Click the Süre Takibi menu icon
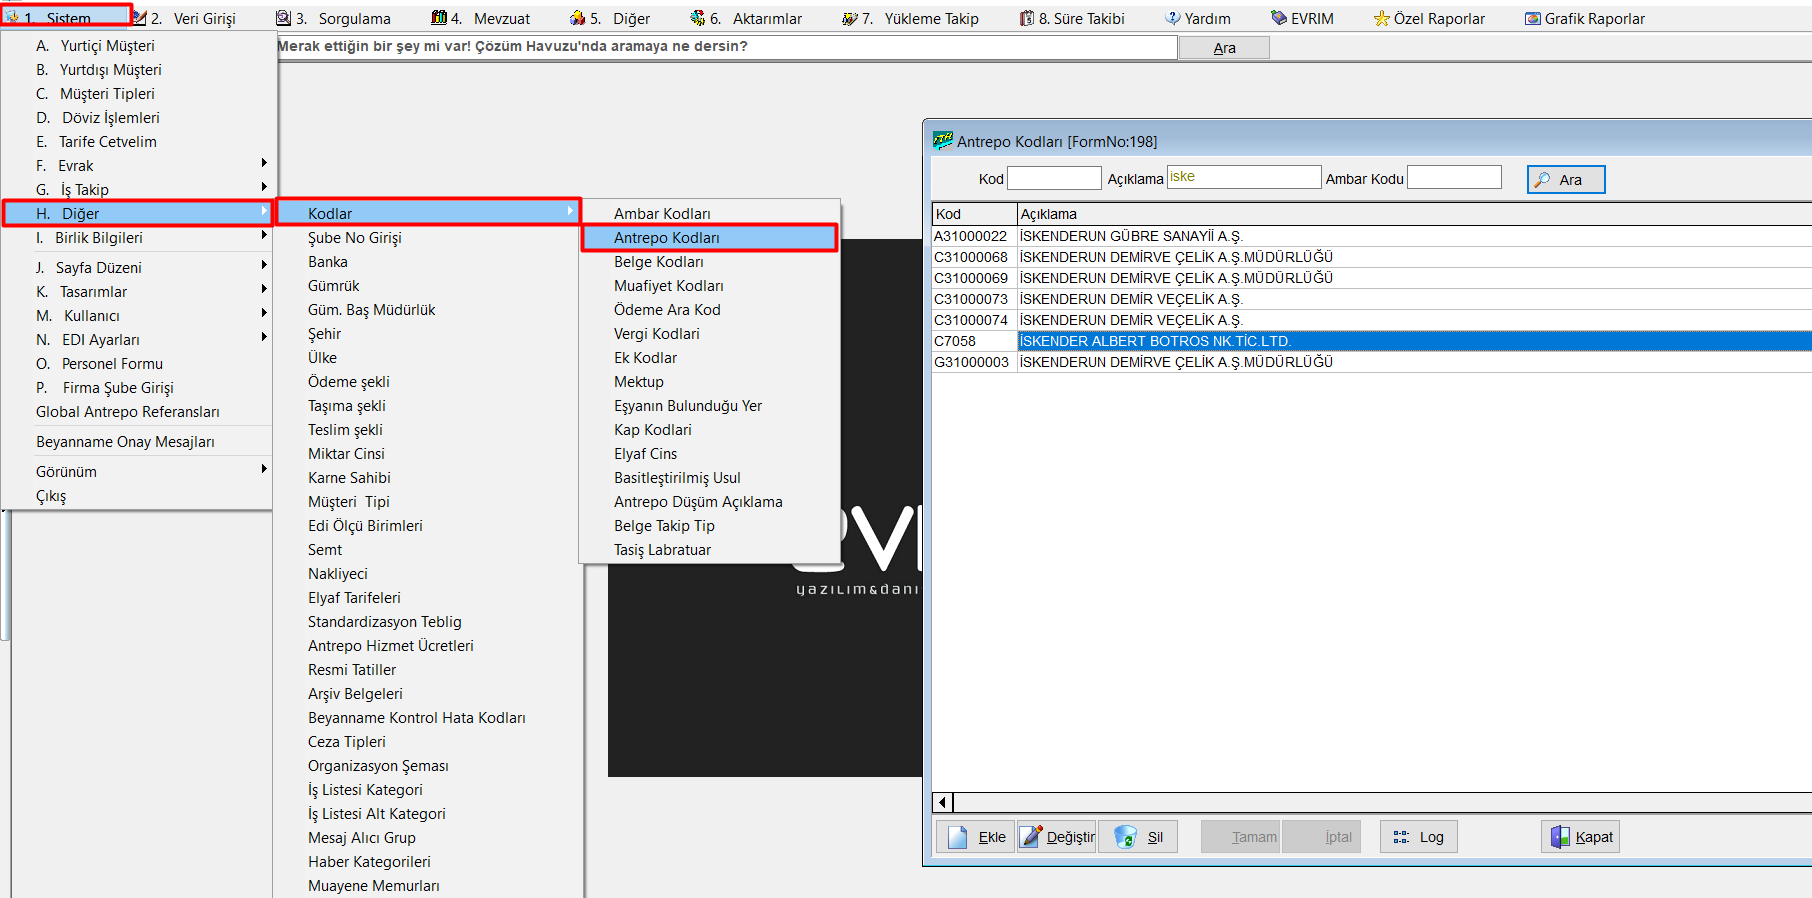This screenshot has height=898, width=1812. [1027, 18]
